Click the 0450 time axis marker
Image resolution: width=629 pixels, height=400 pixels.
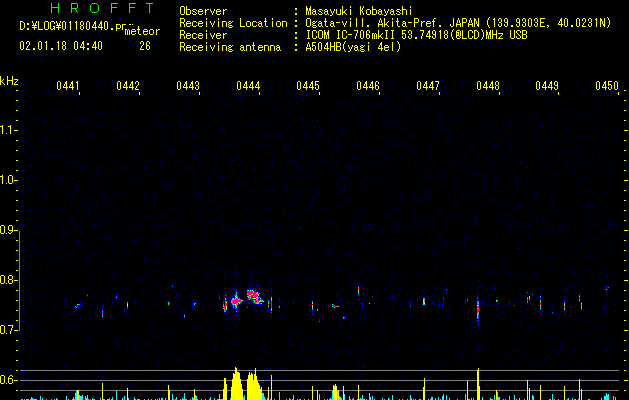[607, 85]
